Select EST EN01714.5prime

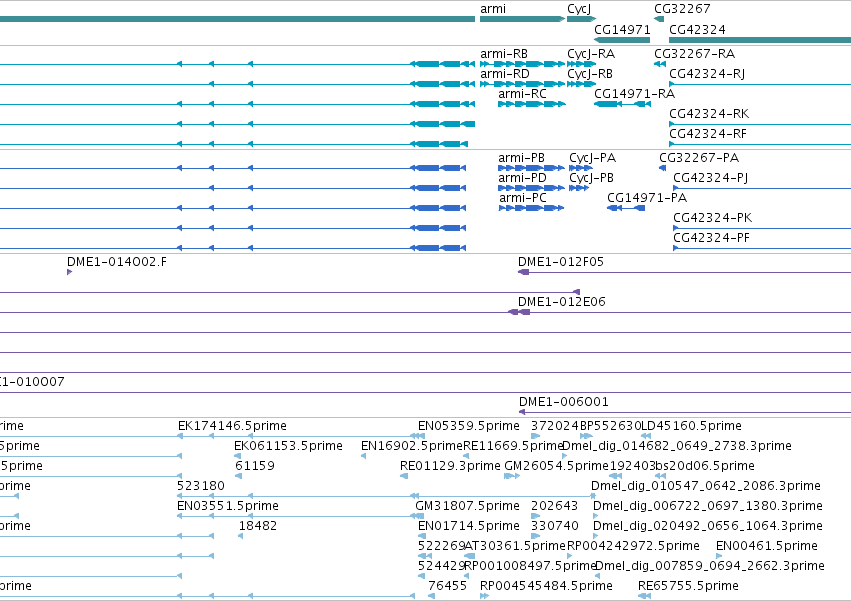point(468,526)
